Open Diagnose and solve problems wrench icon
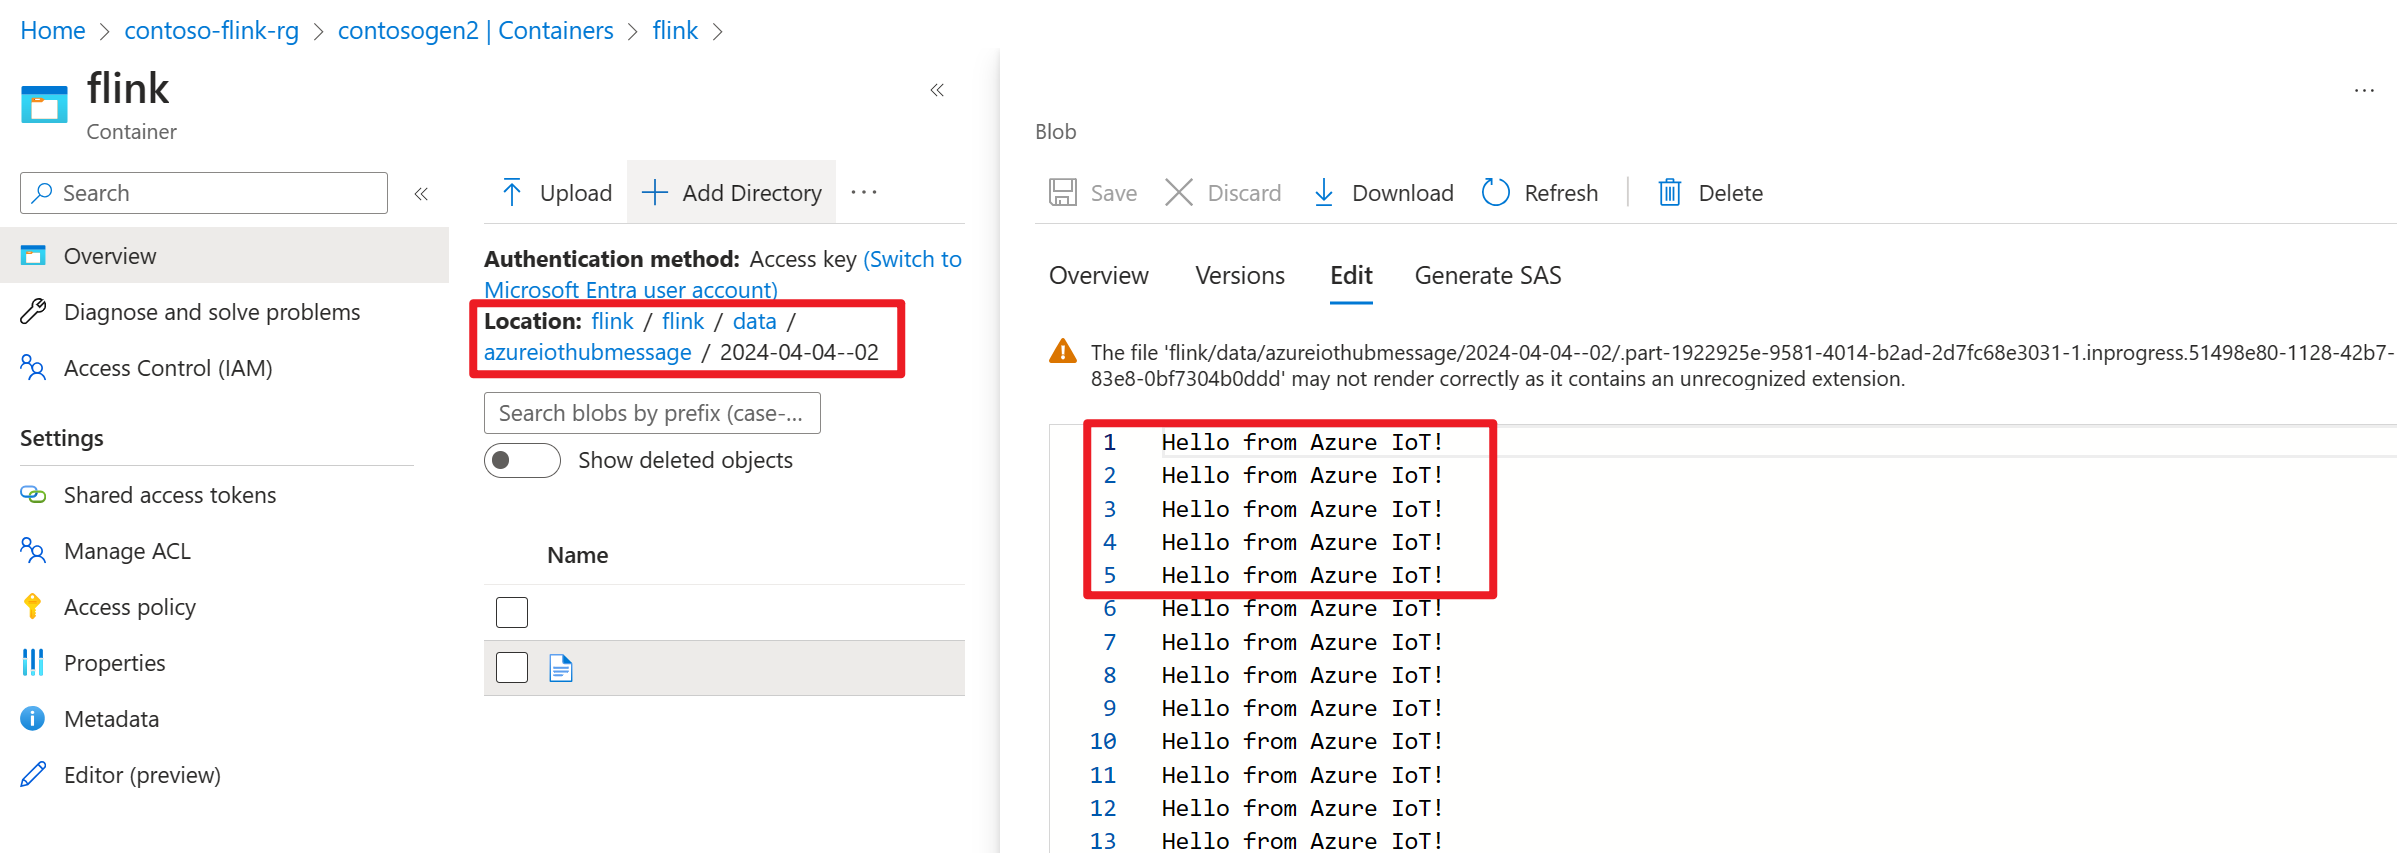Screen dimensions: 2397x853 pos(33,312)
